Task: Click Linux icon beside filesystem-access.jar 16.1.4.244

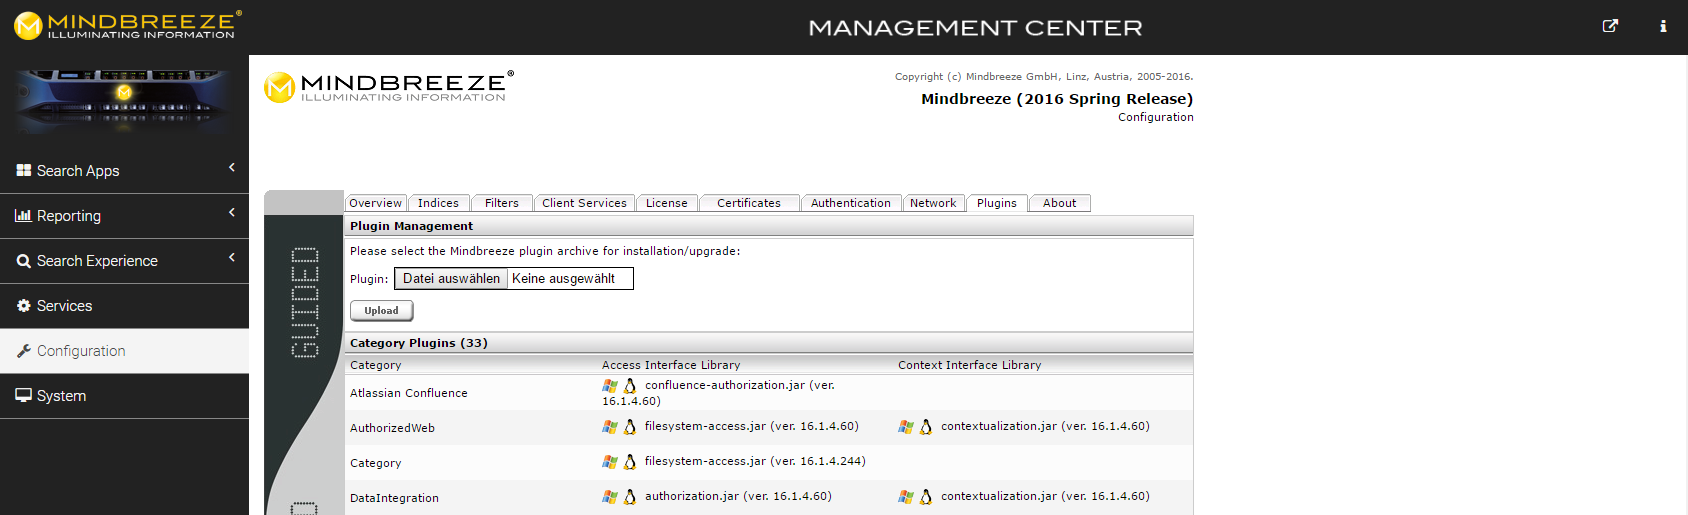Action: [x=630, y=461]
